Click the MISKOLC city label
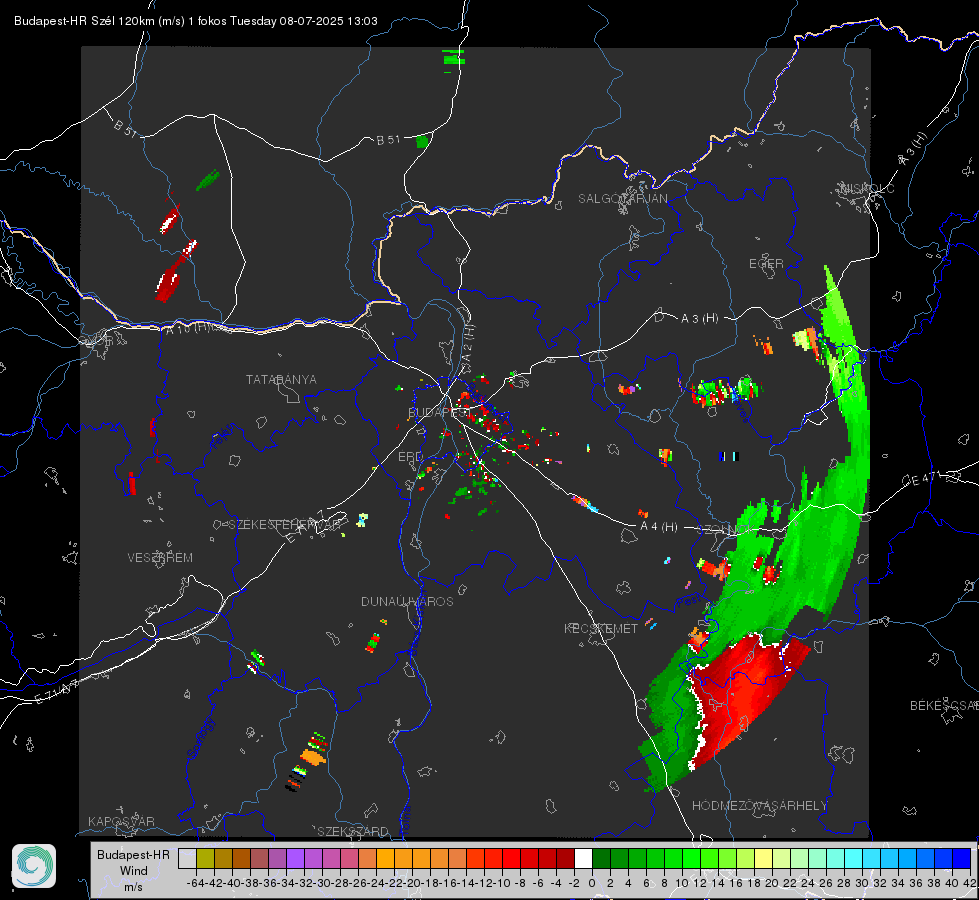 tap(867, 188)
